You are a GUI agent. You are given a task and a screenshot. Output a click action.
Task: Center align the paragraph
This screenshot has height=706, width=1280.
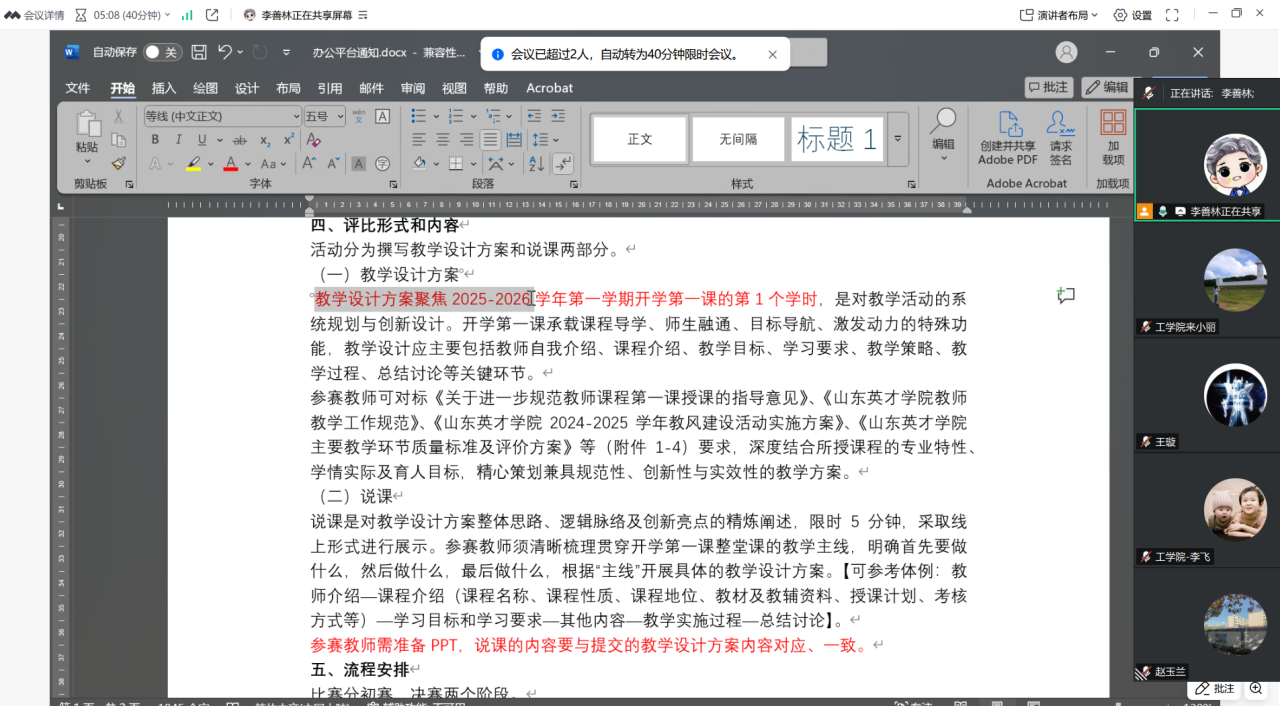(441, 140)
